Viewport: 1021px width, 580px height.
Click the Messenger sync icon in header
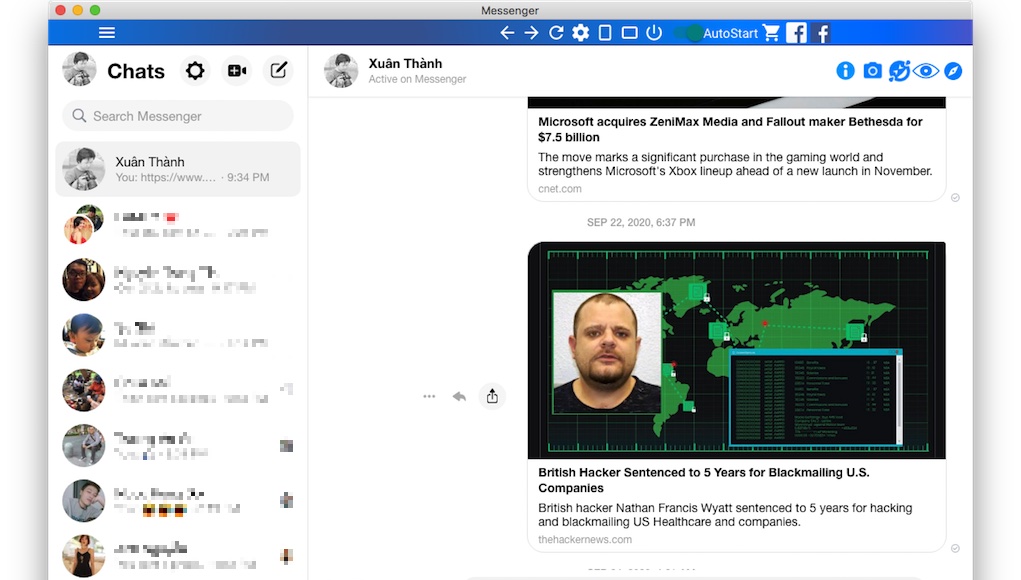click(x=899, y=71)
